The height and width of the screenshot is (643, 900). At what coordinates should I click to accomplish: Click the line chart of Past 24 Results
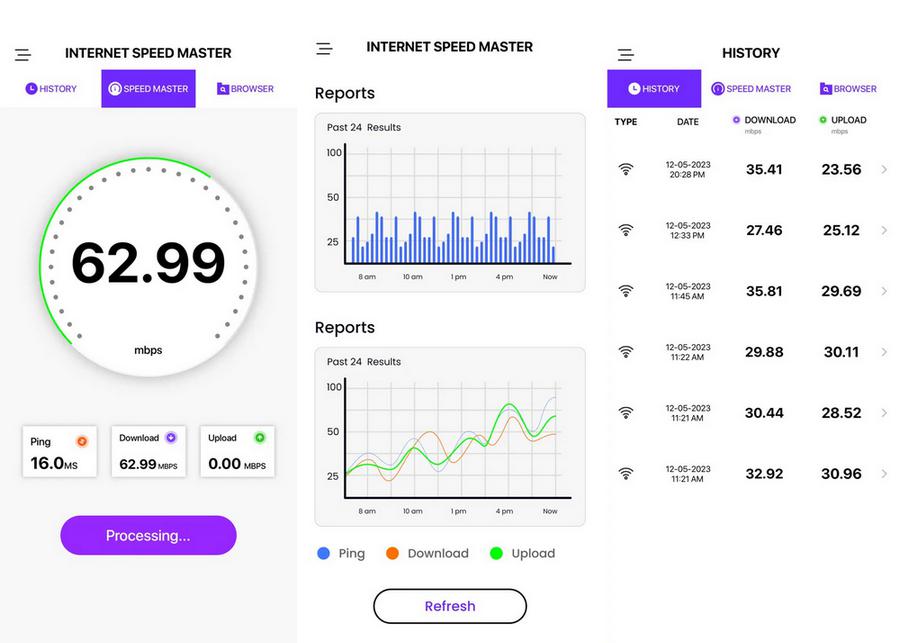point(450,437)
